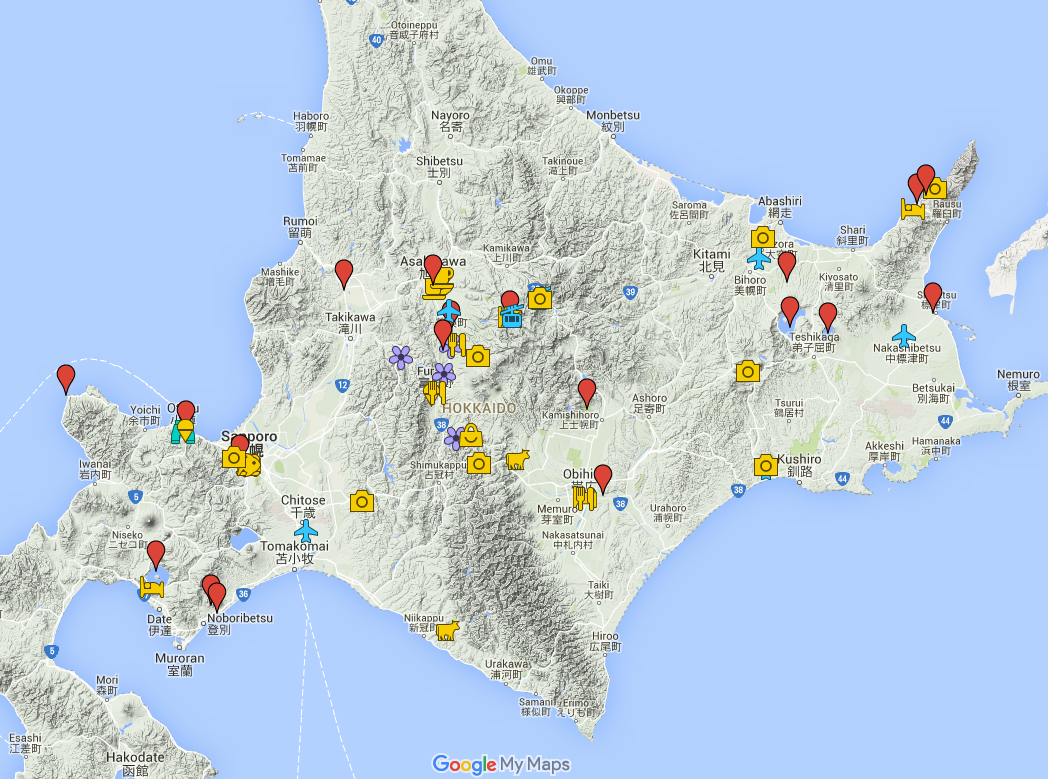
Task: Click the red pin above Kamishihoro
Action: [x=587, y=391]
